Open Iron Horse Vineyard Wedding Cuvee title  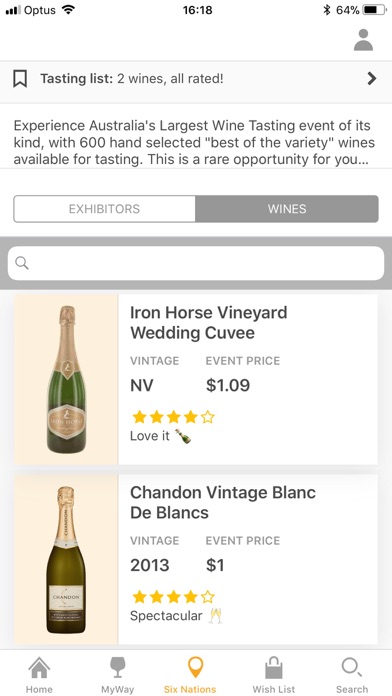209,323
